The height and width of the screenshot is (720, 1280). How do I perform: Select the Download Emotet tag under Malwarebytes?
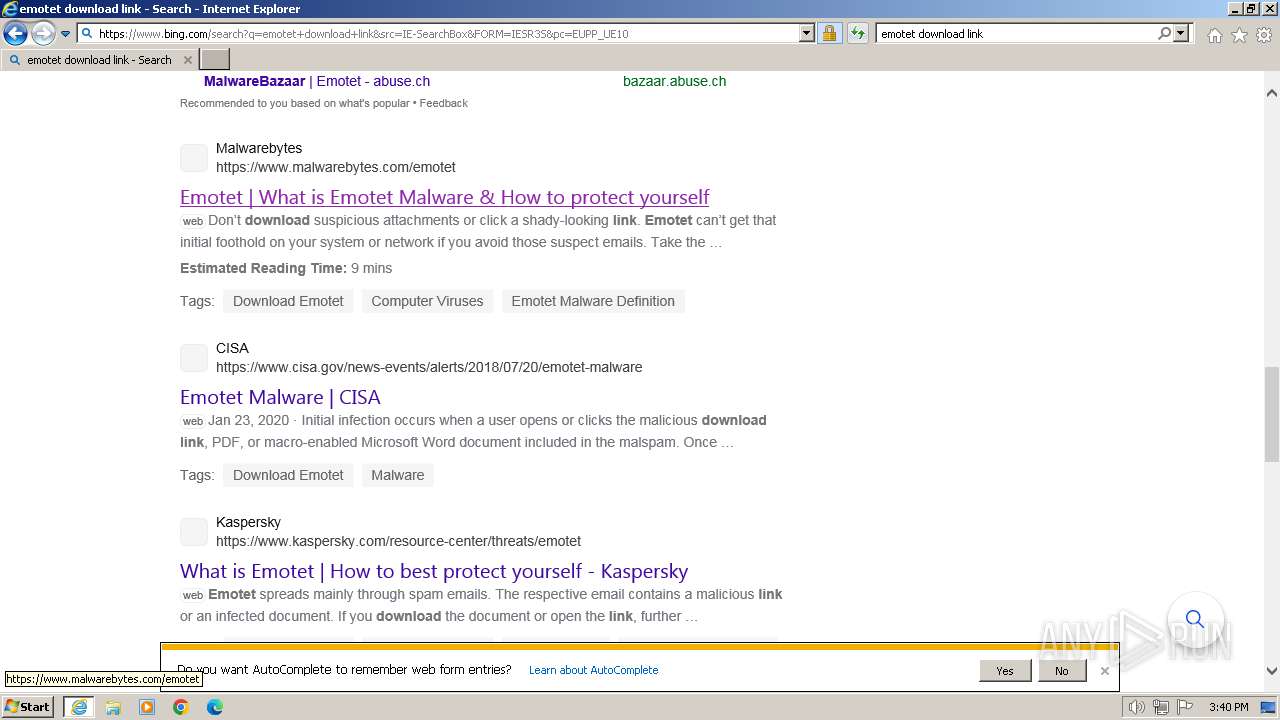click(288, 301)
